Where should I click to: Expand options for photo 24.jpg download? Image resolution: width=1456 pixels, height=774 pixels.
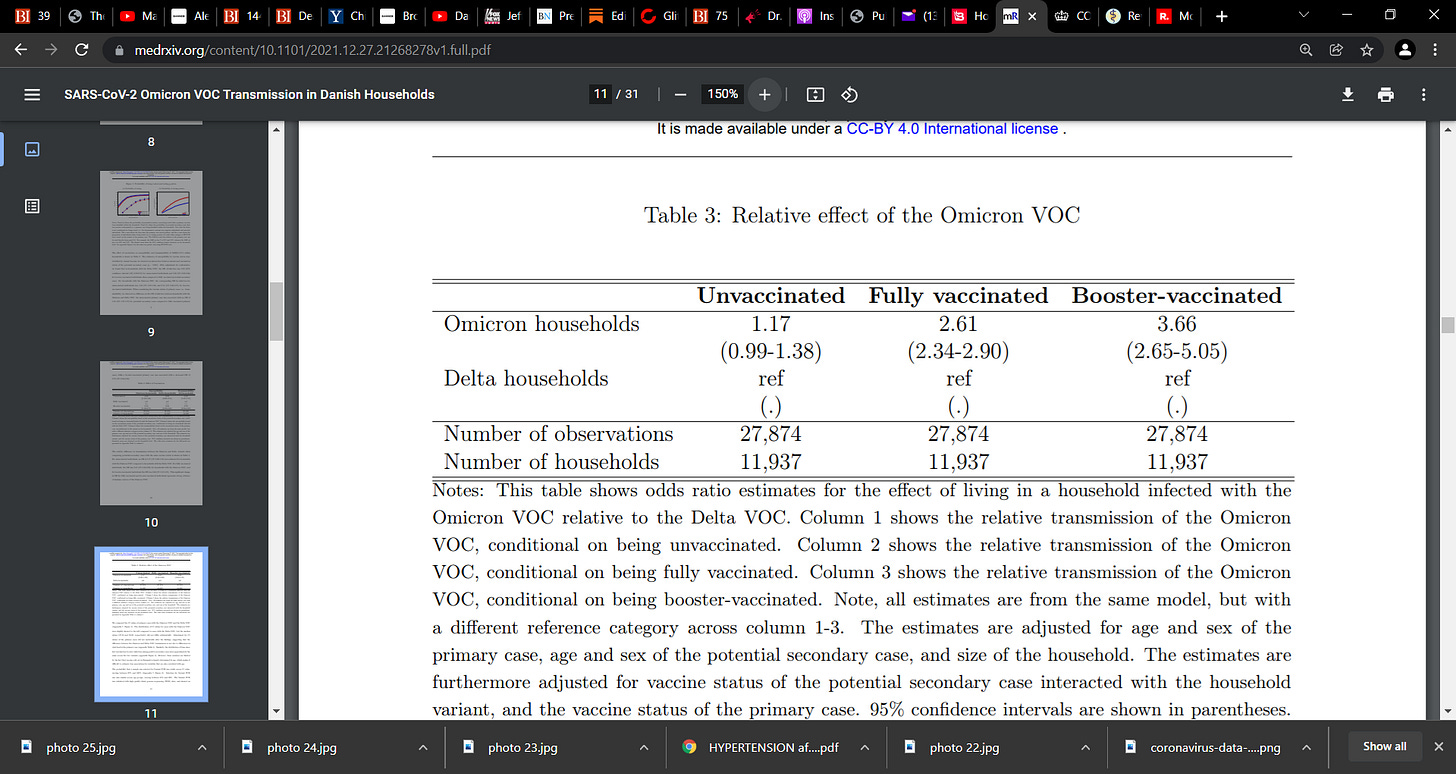(x=423, y=747)
